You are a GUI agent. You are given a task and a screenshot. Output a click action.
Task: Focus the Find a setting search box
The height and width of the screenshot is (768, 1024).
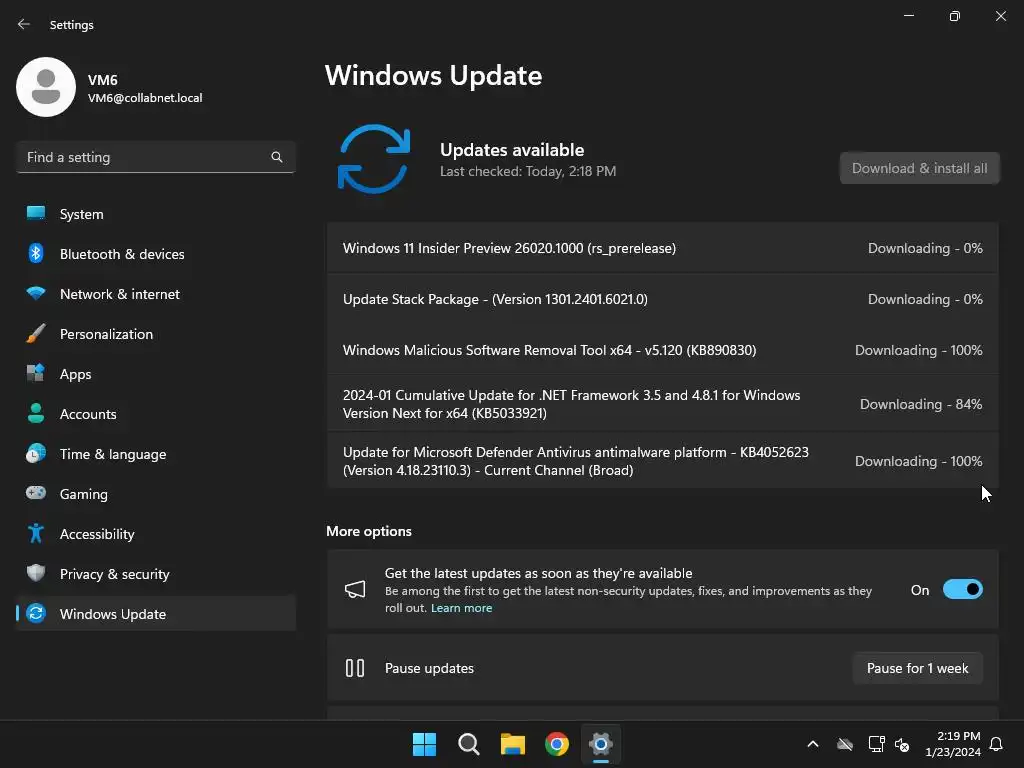[155, 157]
